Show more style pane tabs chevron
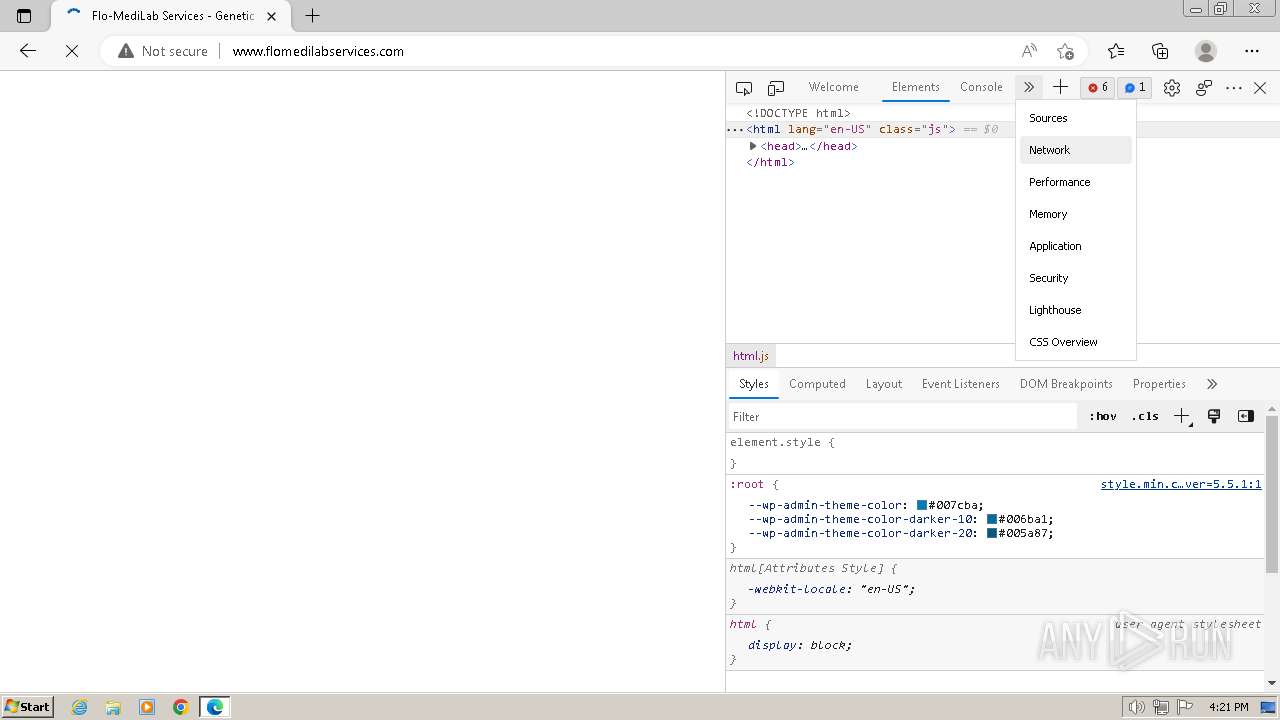 click(1212, 384)
